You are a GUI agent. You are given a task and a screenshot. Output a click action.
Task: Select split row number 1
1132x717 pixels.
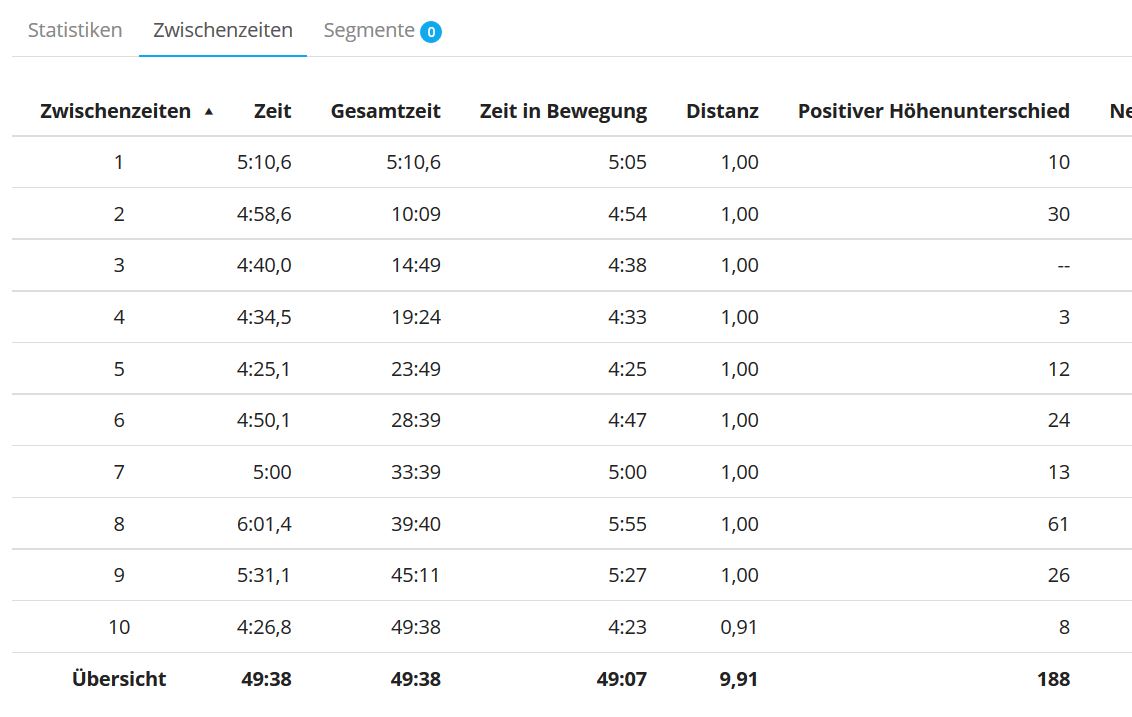coord(119,162)
